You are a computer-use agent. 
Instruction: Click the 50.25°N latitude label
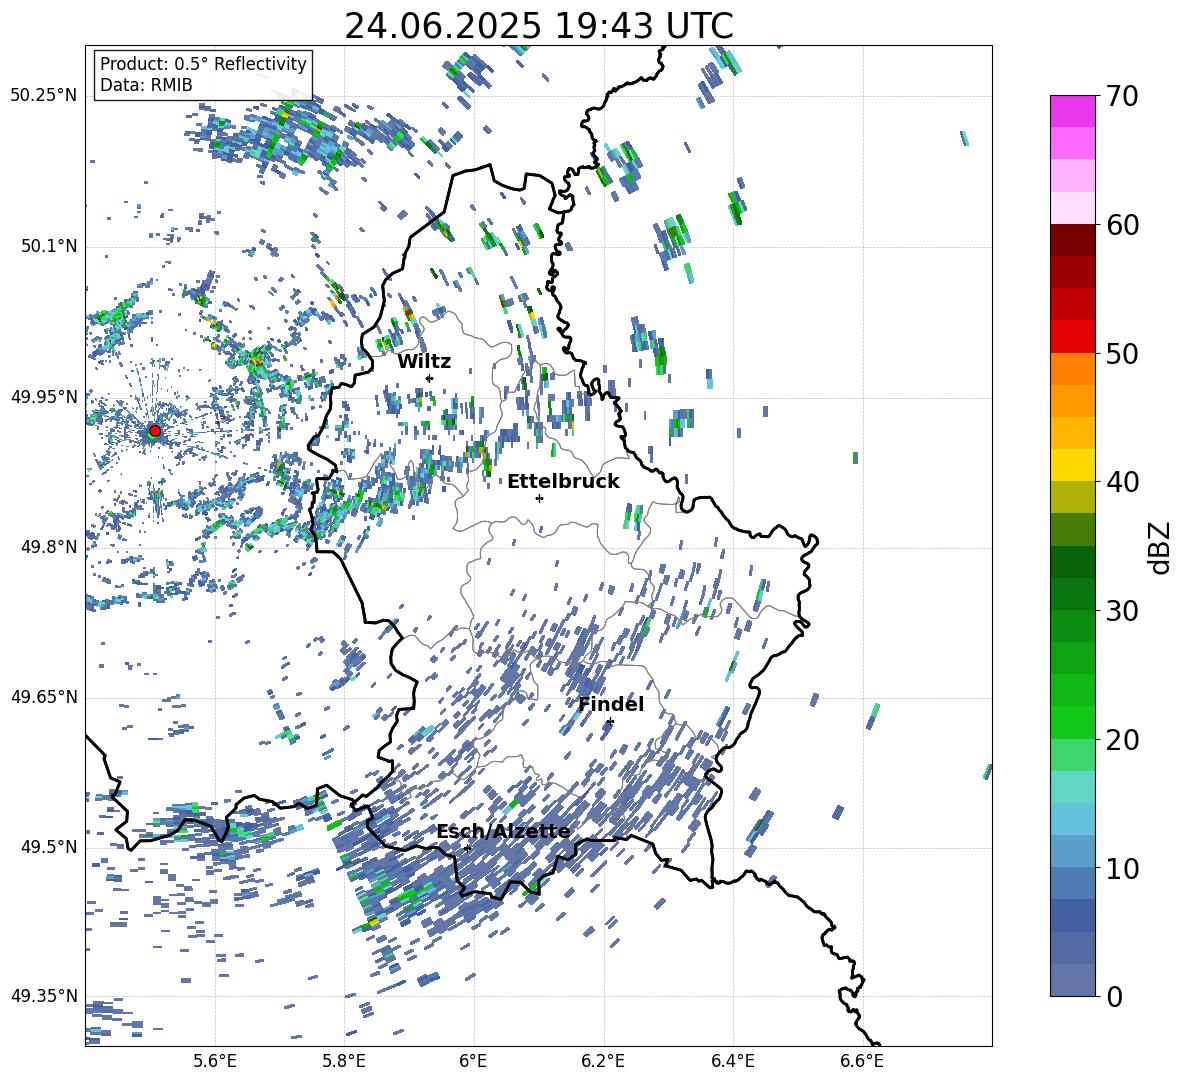(x=44, y=96)
